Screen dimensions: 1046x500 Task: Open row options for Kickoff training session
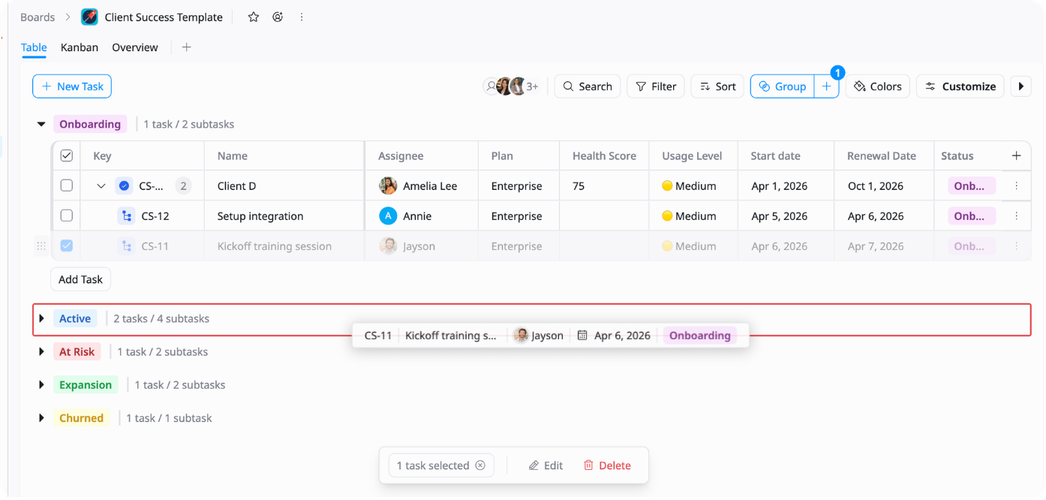[1016, 246]
